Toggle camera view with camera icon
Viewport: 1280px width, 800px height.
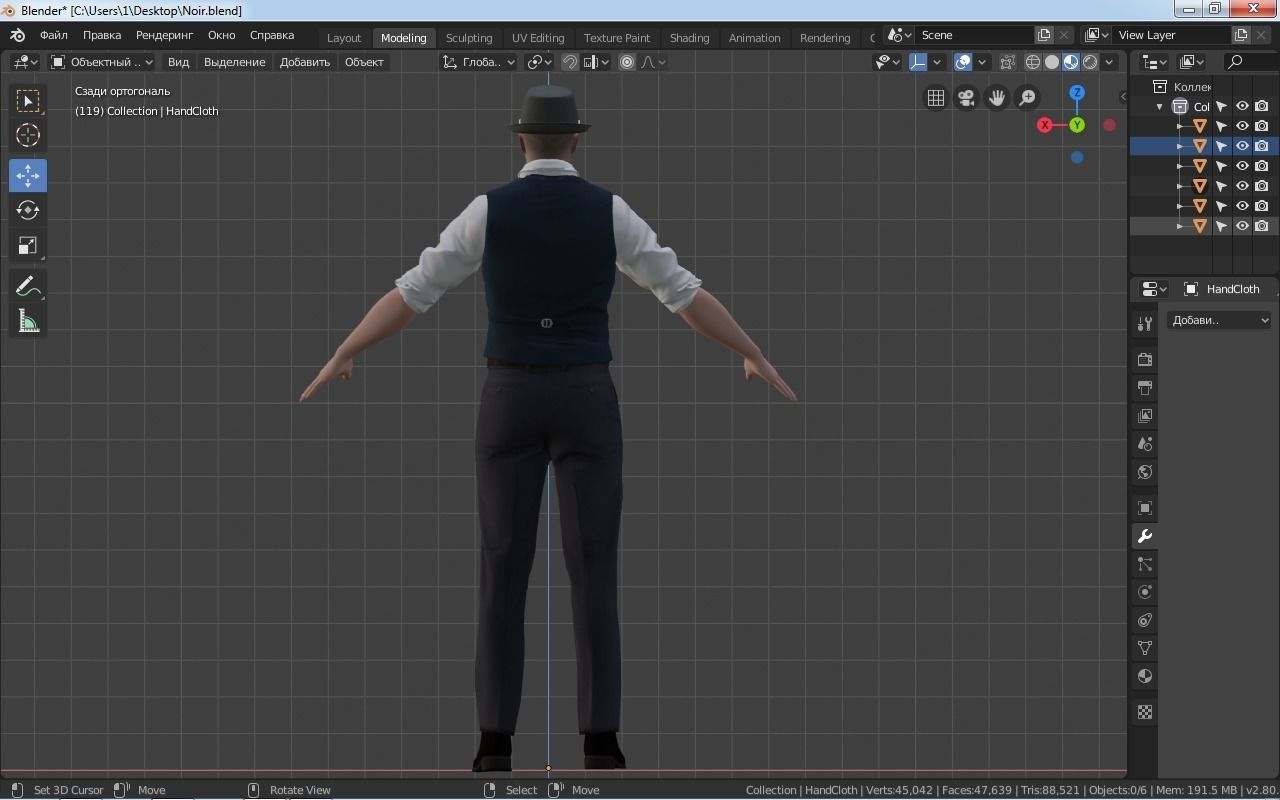966,97
